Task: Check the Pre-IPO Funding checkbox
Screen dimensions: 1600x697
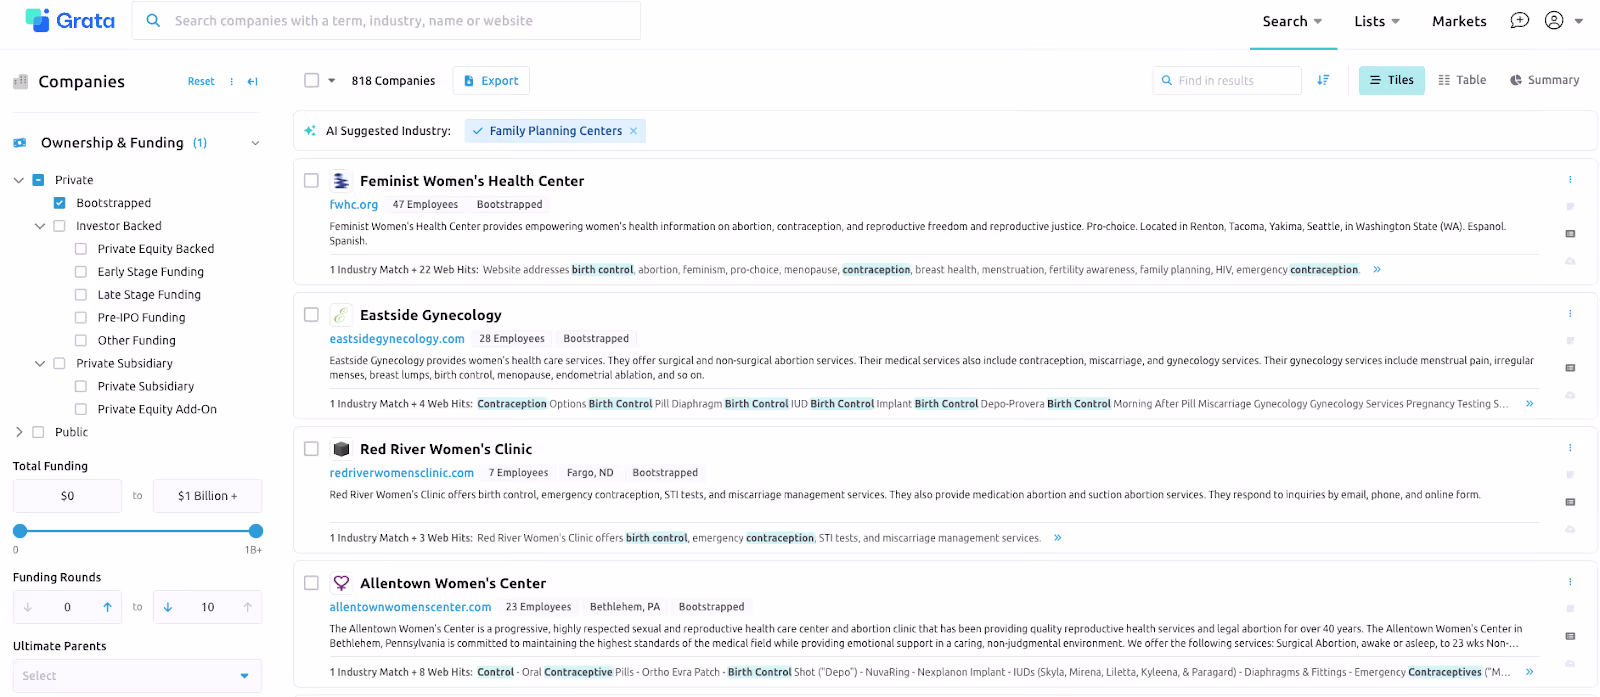Action: 81,318
